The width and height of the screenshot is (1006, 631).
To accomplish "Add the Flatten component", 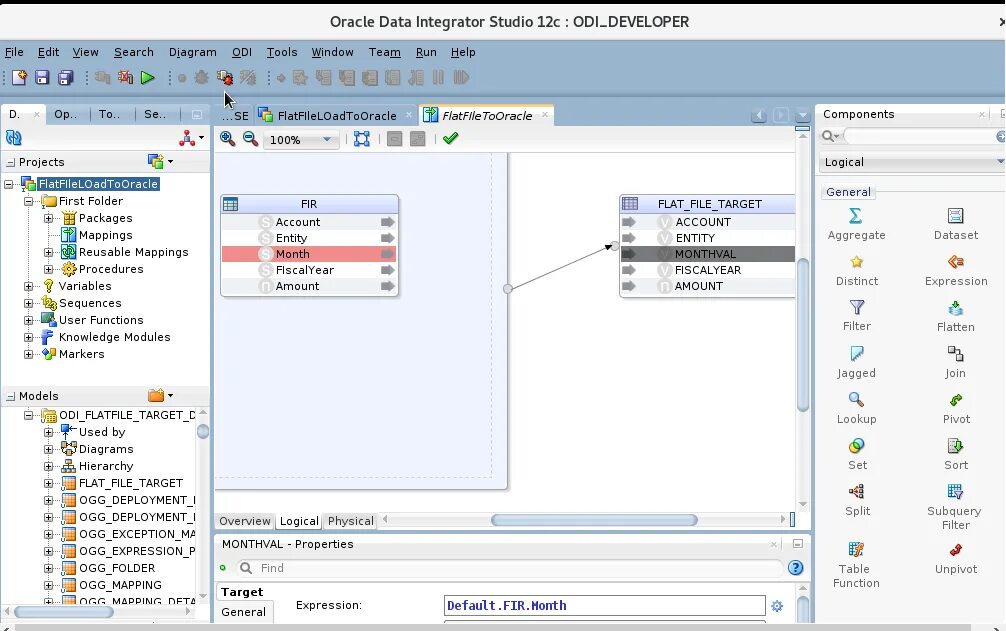I will click(955, 315).
